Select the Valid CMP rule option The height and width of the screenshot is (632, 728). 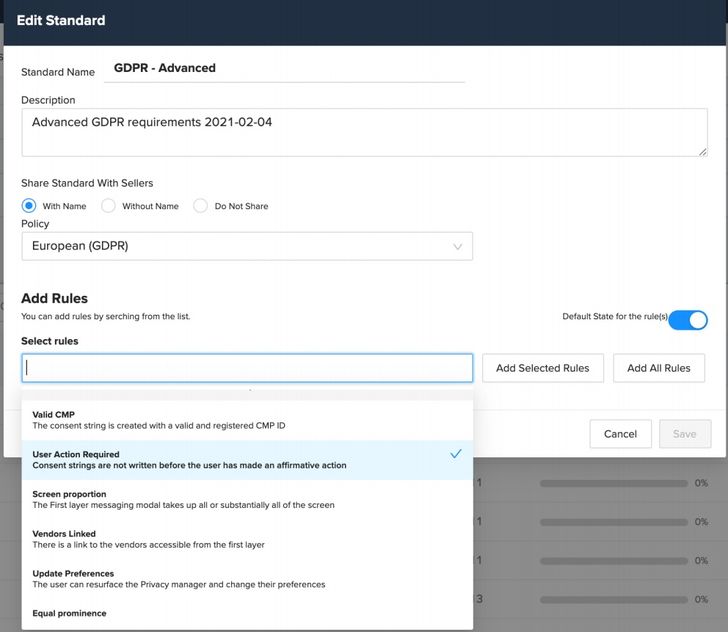[247, 420]
